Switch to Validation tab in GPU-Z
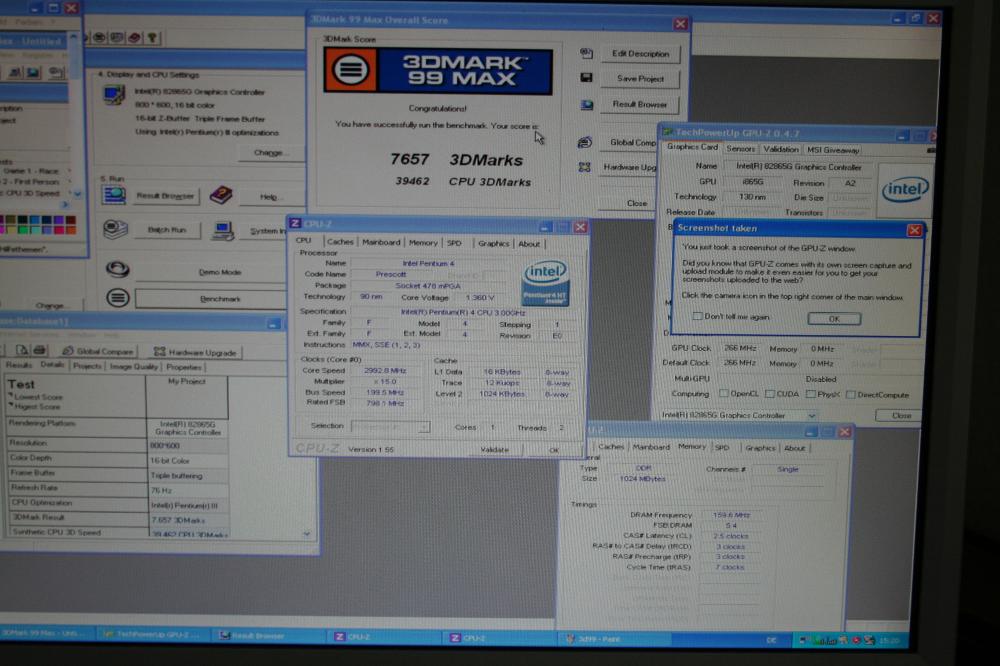The width and height of the screenshot is (1000, 666). pos(781,149)
